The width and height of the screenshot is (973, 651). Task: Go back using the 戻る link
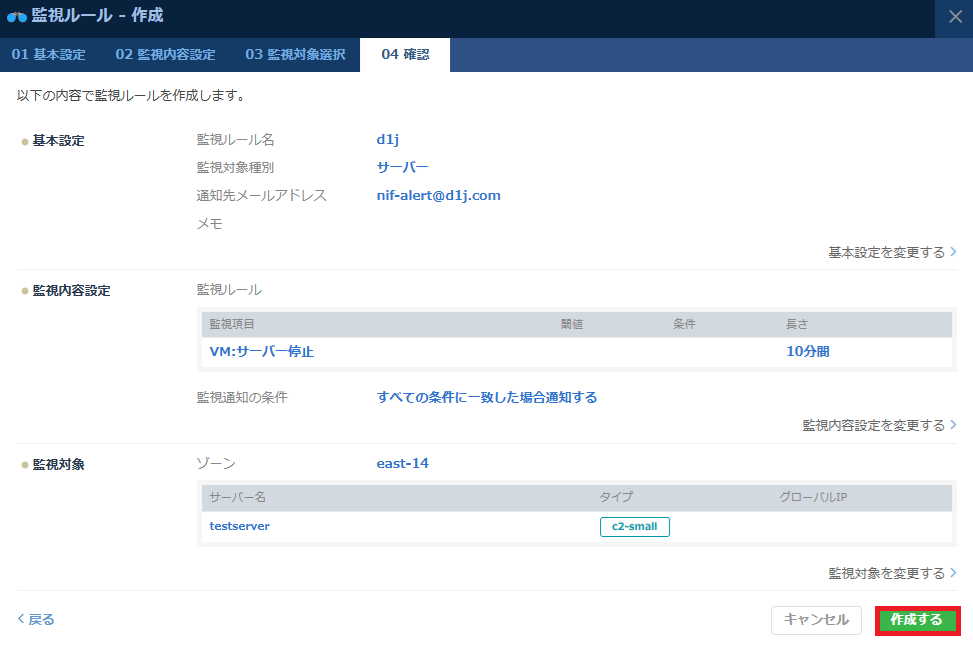point(37,619)
